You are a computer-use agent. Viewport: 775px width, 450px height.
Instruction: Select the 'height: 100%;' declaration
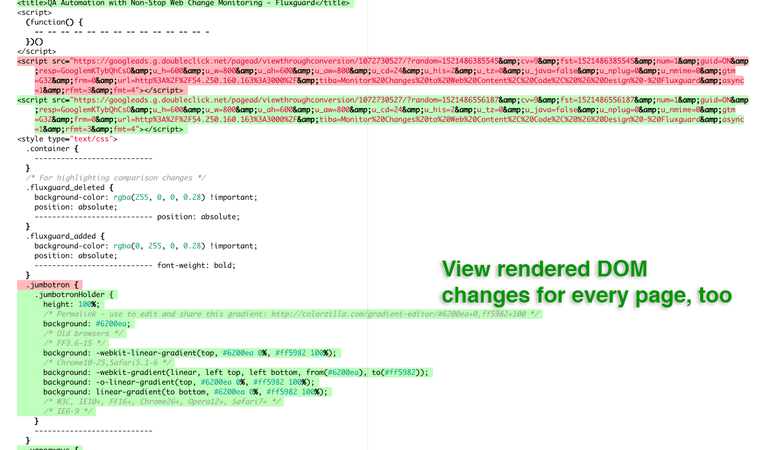coord(71,304)
